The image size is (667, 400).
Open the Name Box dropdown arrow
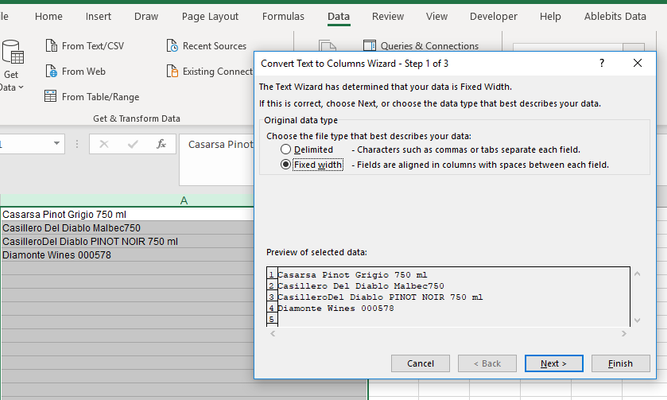tap(57, 143)
